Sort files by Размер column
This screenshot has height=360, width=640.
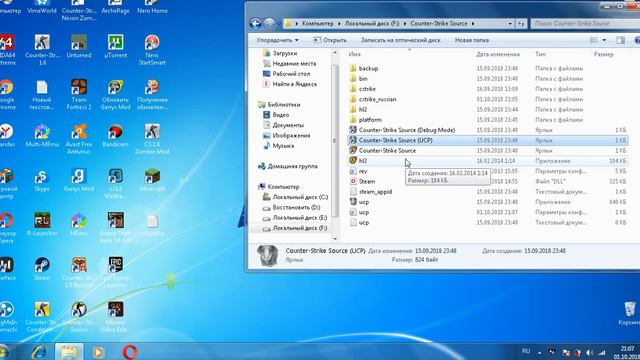tap(604, 54)
